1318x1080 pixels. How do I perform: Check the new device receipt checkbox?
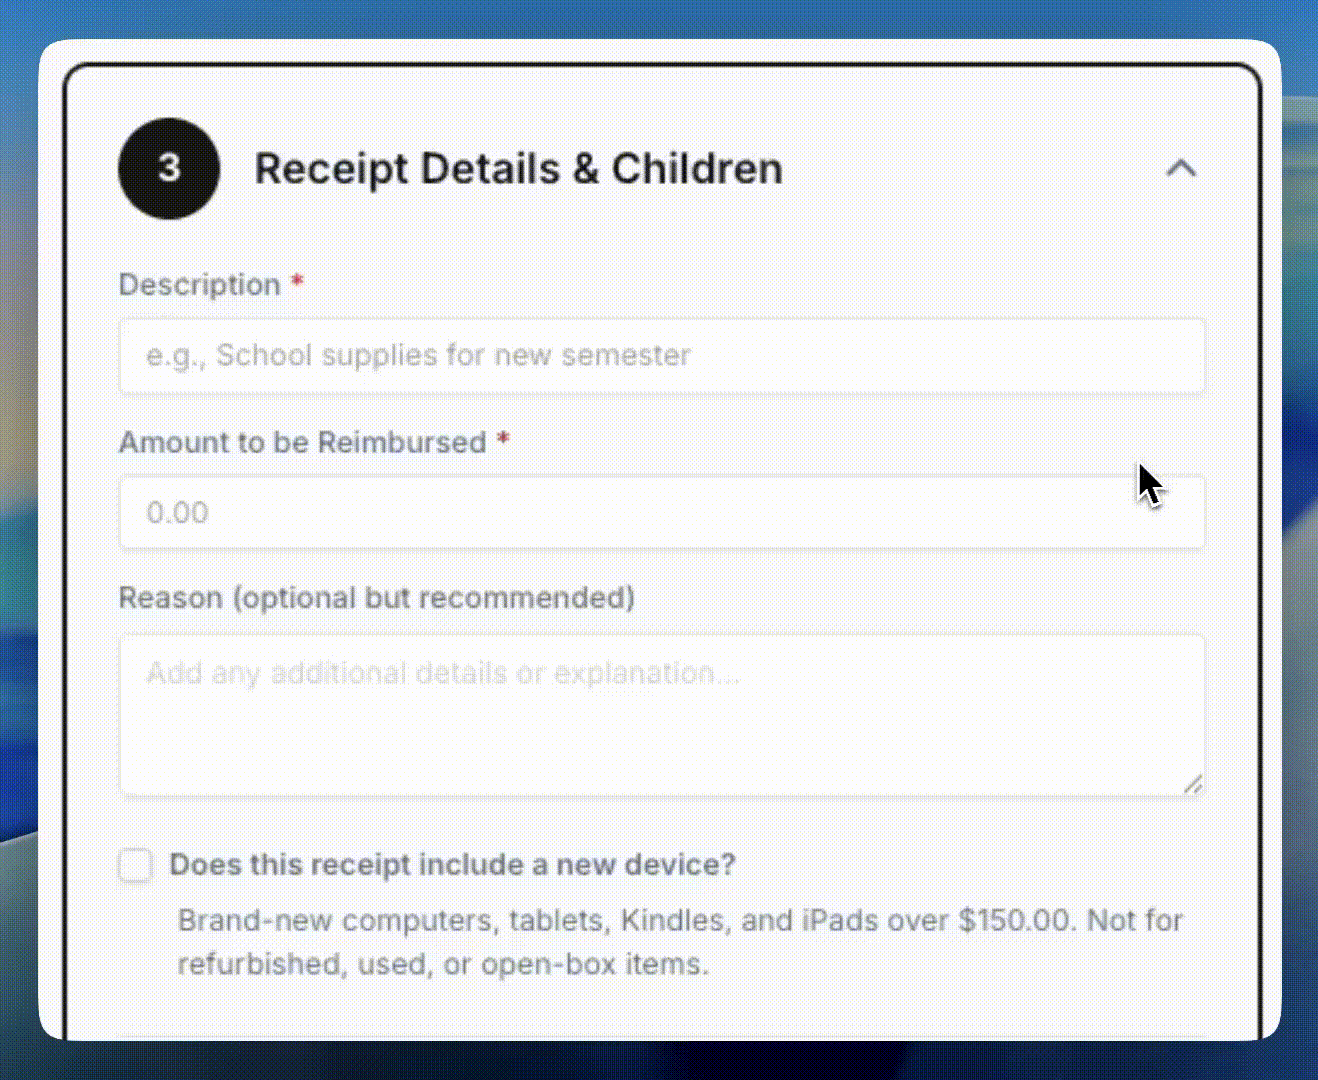(x=136, y=865)
